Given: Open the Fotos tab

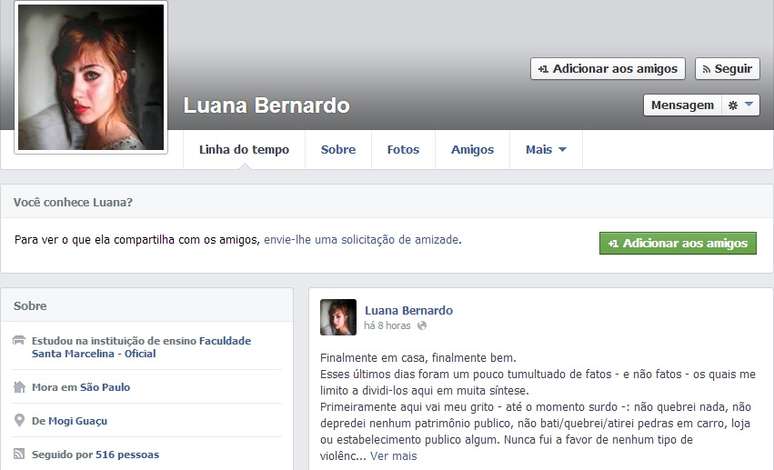Looking at the screenshot, I should pos(403,150).
